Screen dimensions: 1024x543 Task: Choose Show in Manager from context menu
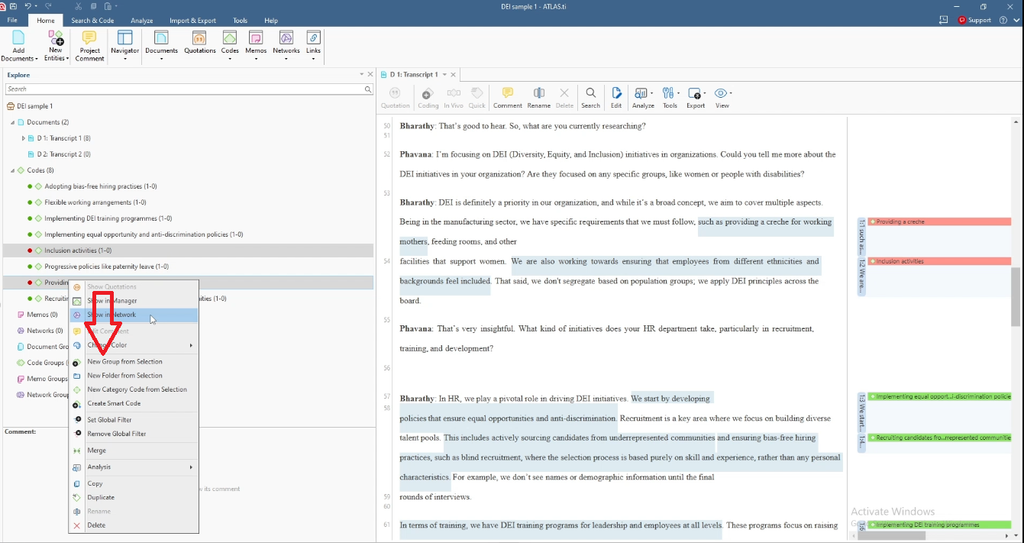pos(134,301)
